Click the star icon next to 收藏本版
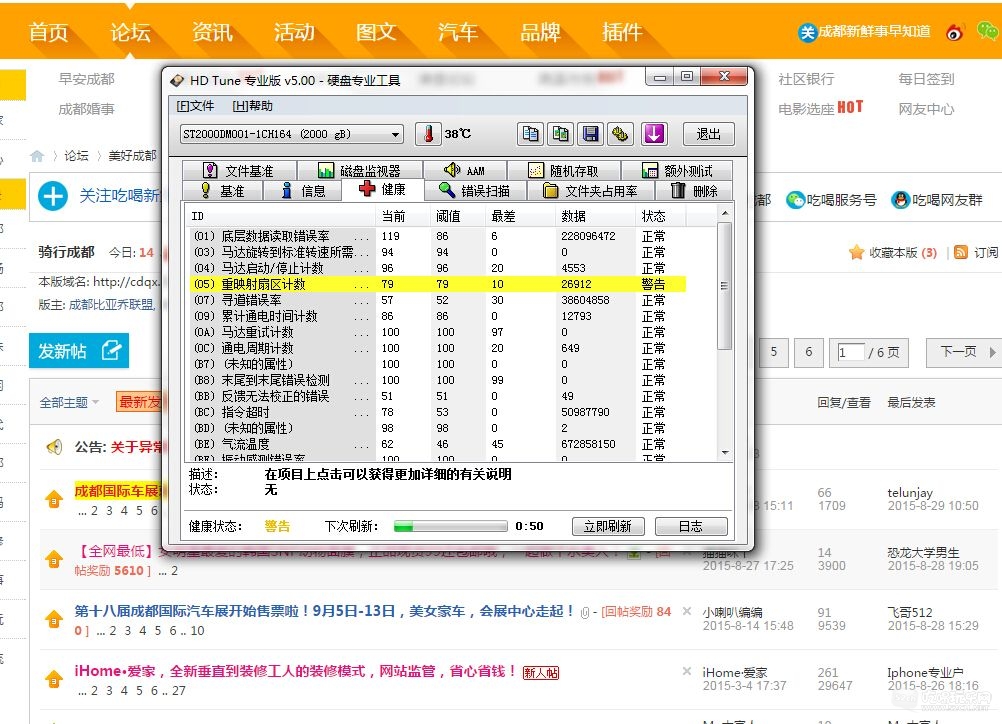 856,252
